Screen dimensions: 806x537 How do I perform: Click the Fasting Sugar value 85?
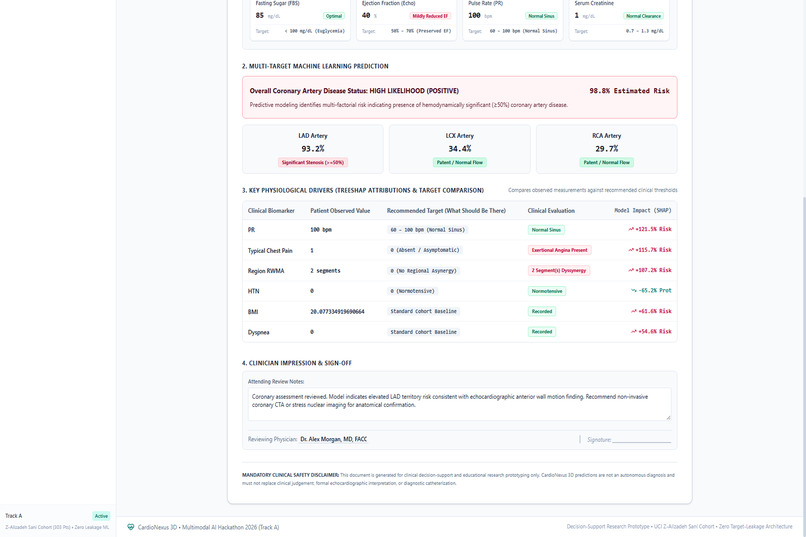pyautogui.click(x=260, y=15)
